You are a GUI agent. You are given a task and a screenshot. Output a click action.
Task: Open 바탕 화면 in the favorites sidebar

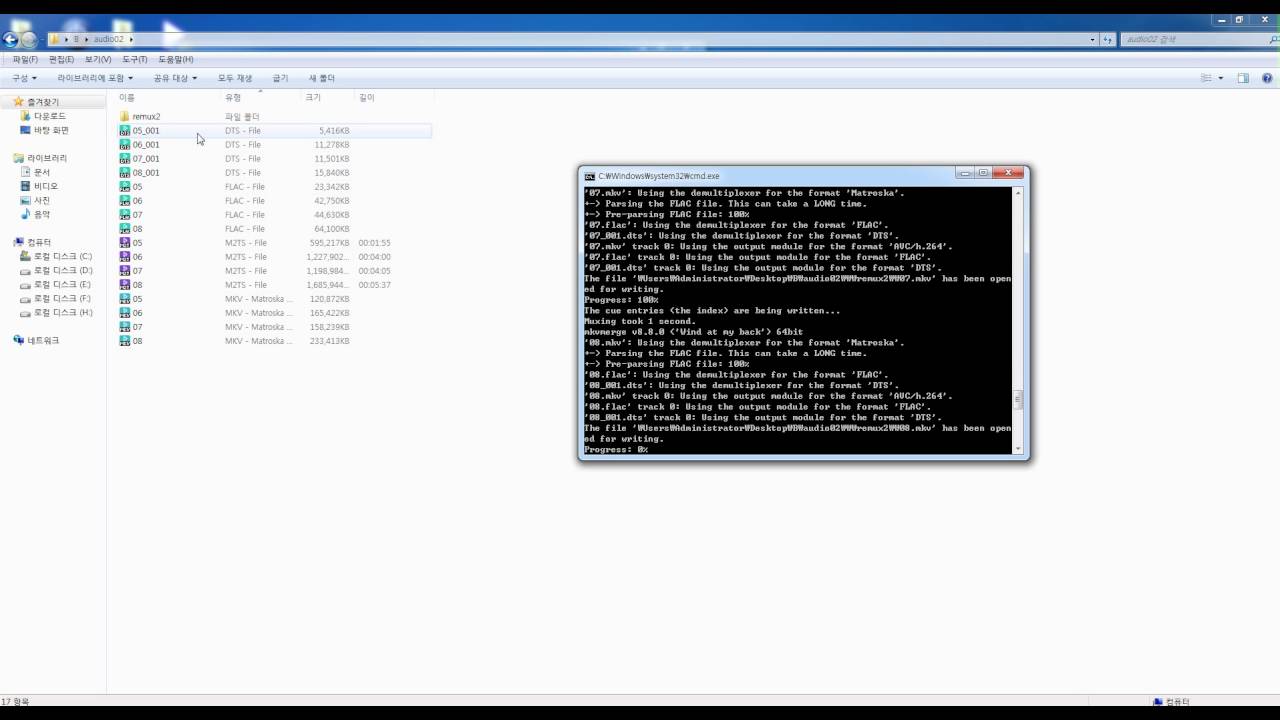(45, 130)
